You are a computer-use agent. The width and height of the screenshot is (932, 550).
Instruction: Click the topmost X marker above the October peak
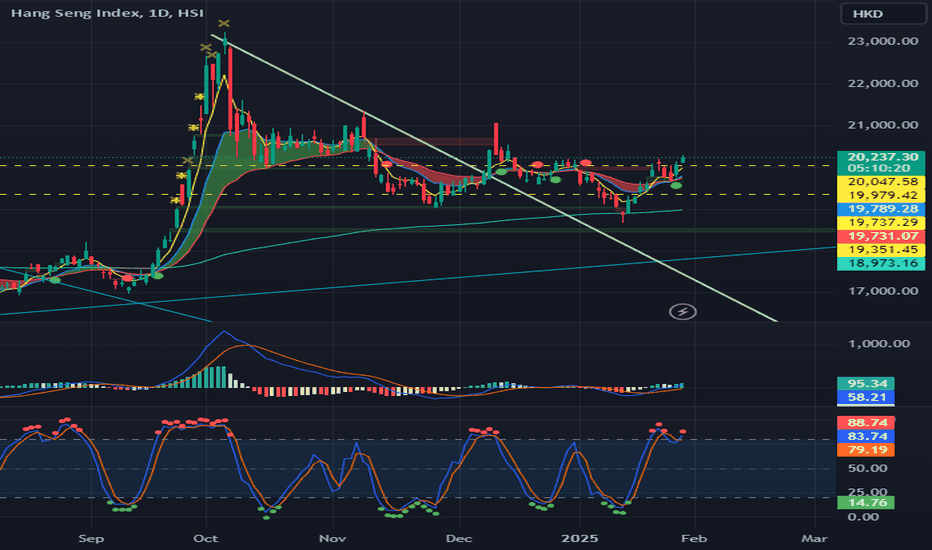click(x=223, y=24)
